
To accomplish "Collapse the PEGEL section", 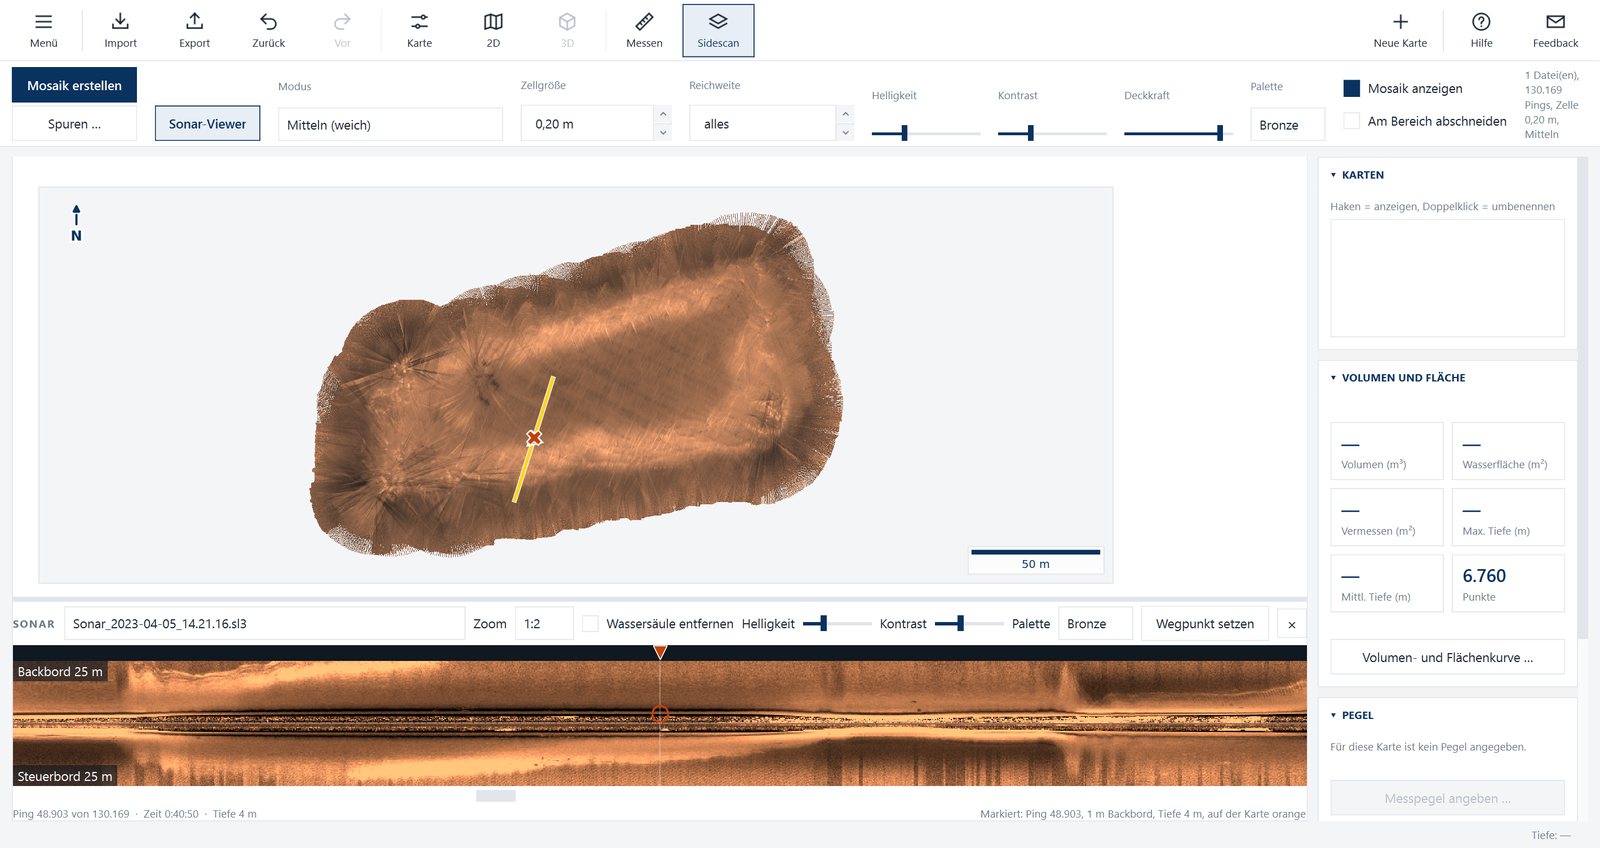I will click(1333, 716).
